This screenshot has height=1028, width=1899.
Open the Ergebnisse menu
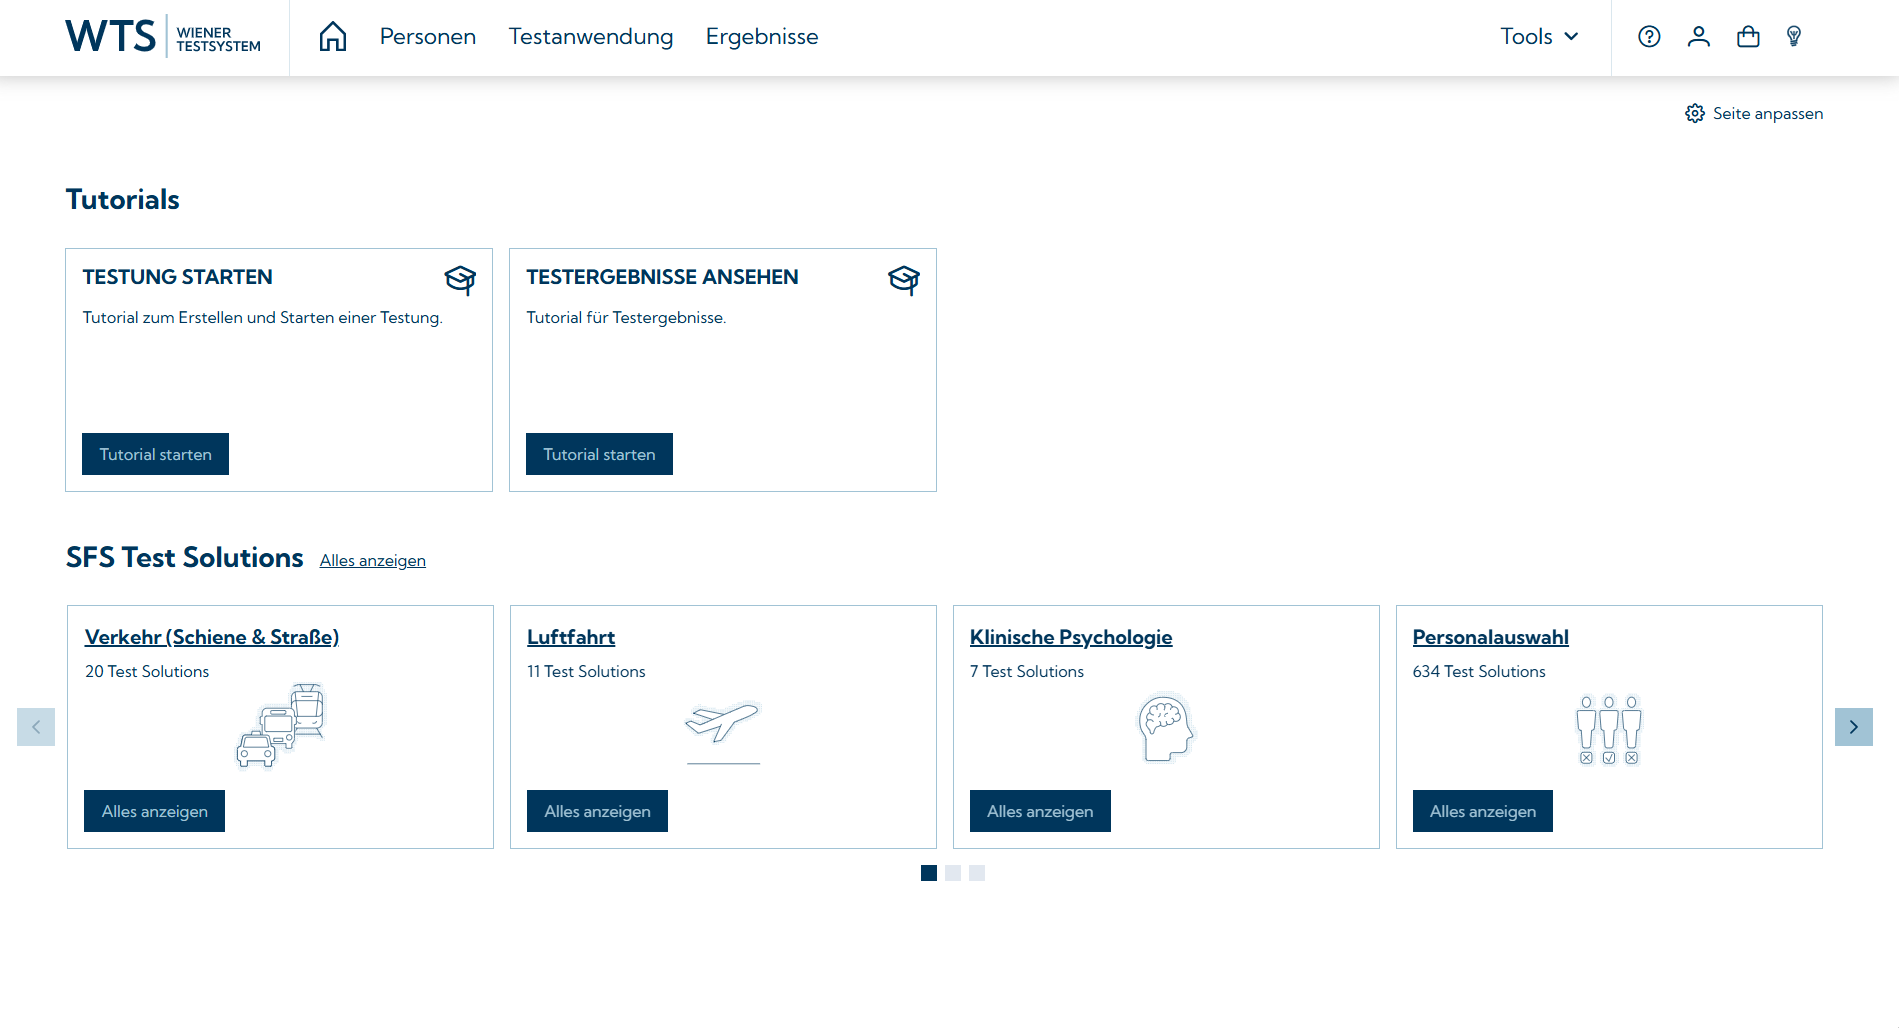pos(762,37)
